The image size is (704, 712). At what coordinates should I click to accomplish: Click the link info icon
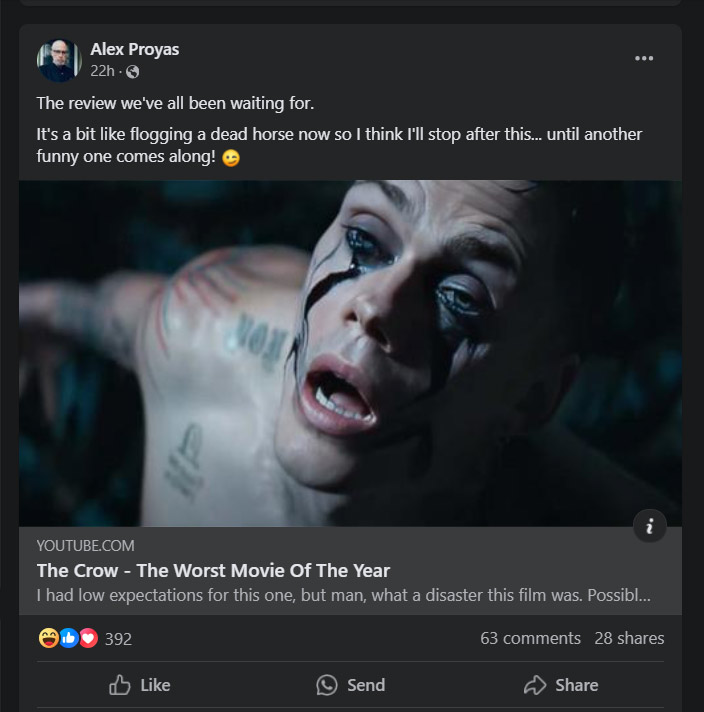click(x=650, y=526)
